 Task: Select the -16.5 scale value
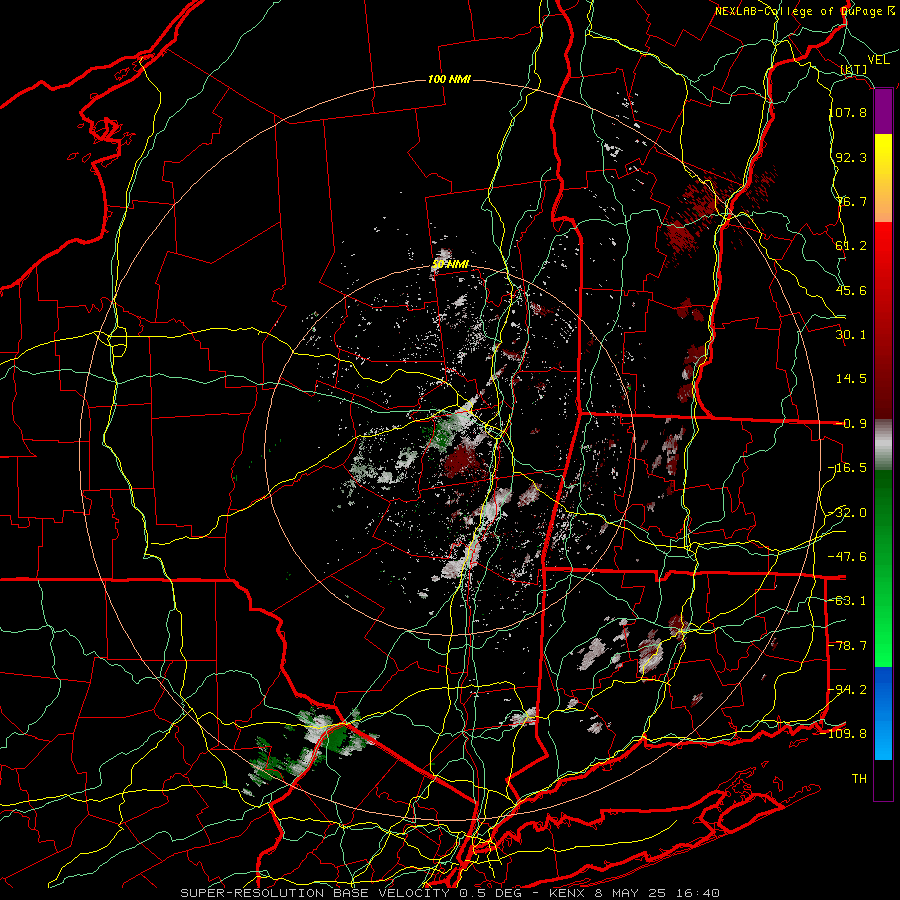click(x=847, y=468)
